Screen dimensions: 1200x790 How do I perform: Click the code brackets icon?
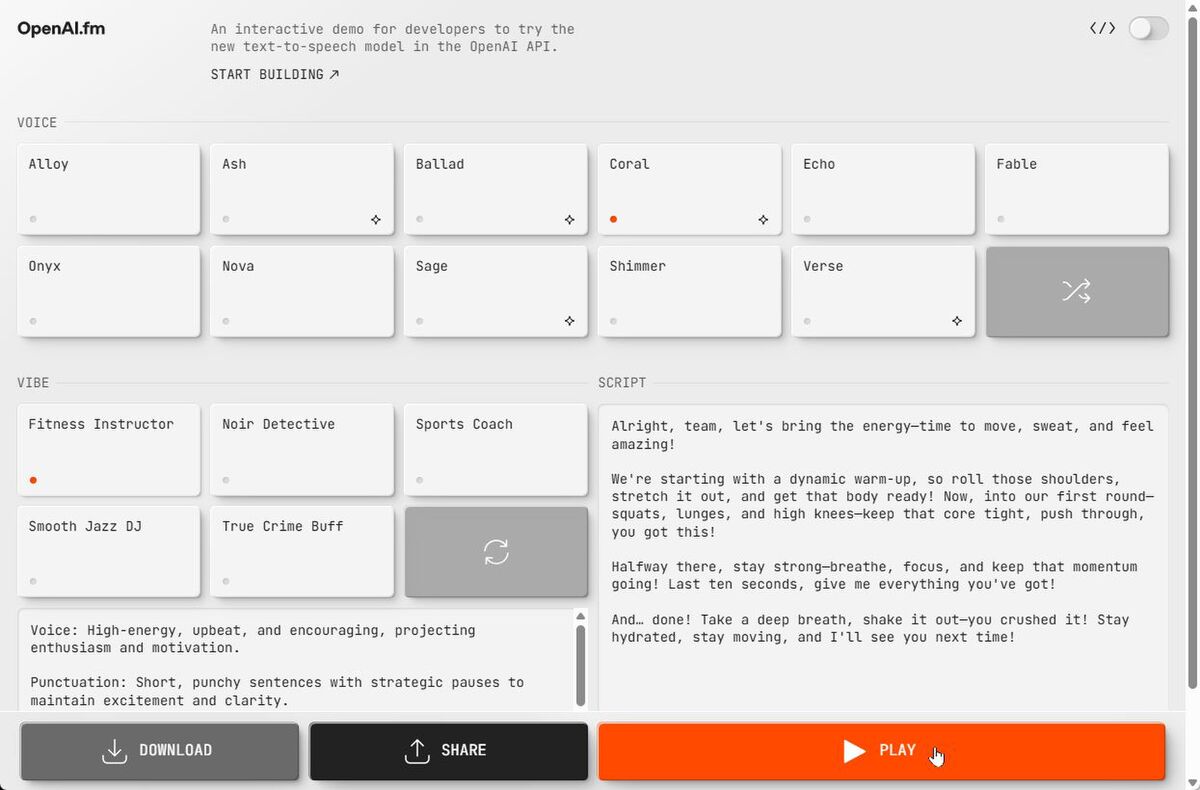[x=1102, y=28]
